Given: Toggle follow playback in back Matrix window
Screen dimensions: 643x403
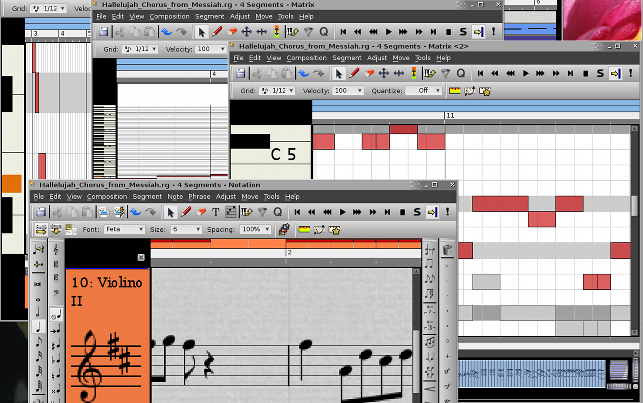Looking at the screenshot, I should click(478, 32).
